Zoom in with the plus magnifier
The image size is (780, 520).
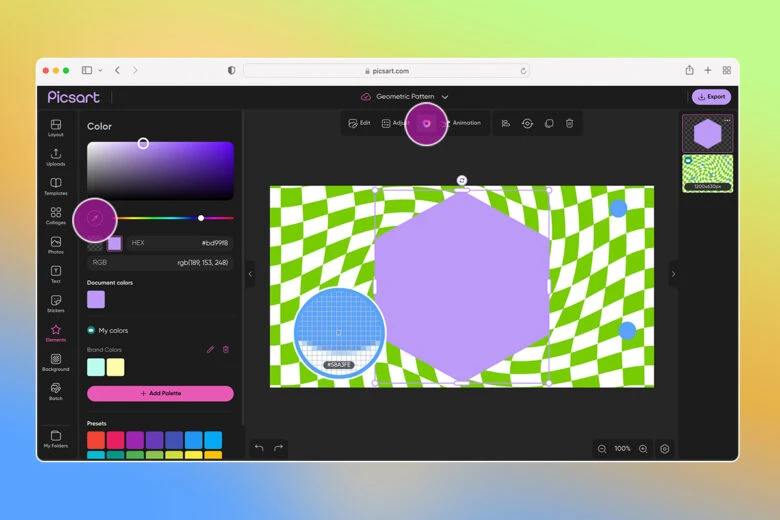(643, 449)
